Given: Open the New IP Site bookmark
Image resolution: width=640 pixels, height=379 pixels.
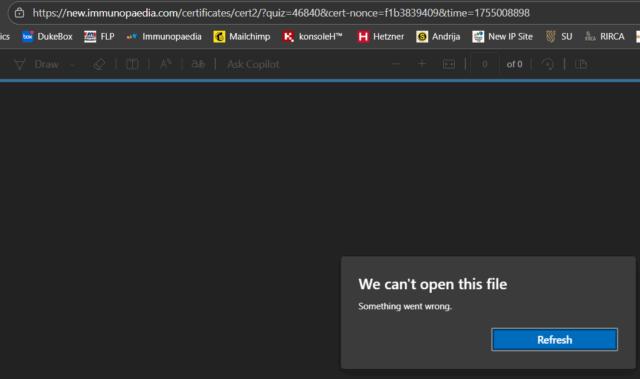Looking at the screenshot, I should [502, 37].
